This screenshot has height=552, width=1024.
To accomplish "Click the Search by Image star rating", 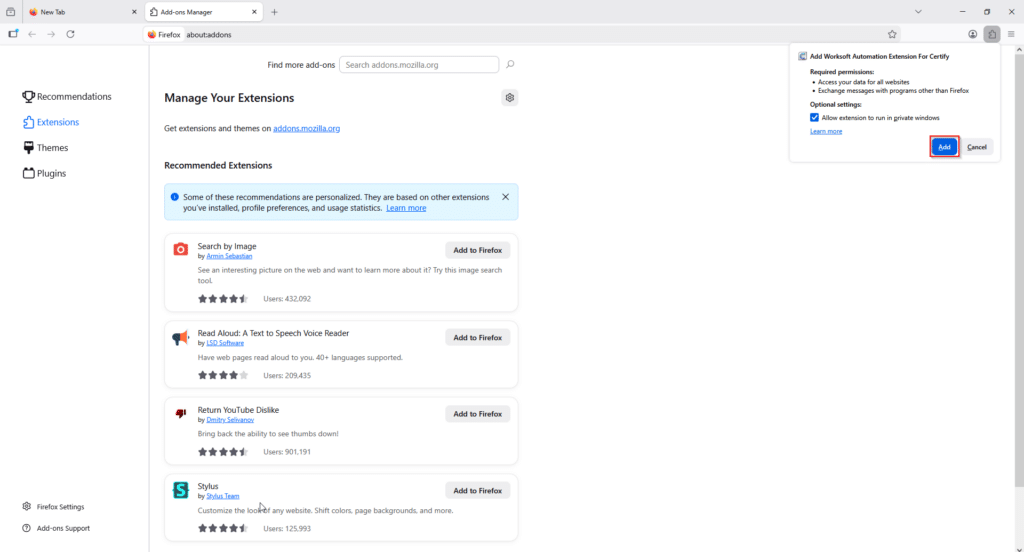I will click(223, 299).
